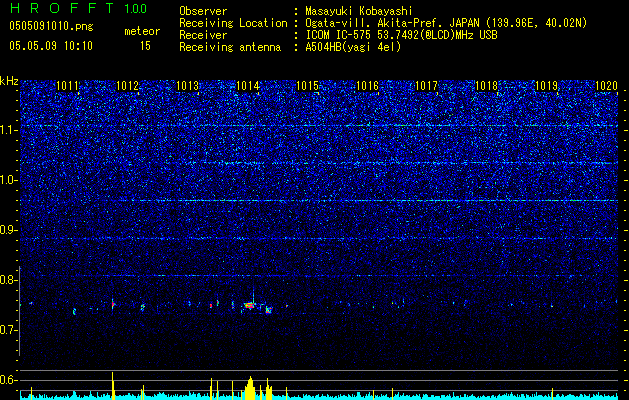Click the kHz axis unit label

9,81
